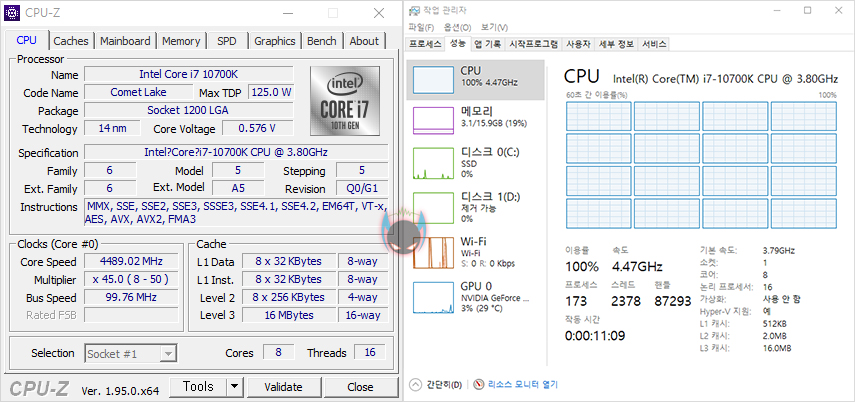This screenshot has height=402, width=855.
Task: Switch to the 프로세스 tab
Action: [x=425, y=44]
